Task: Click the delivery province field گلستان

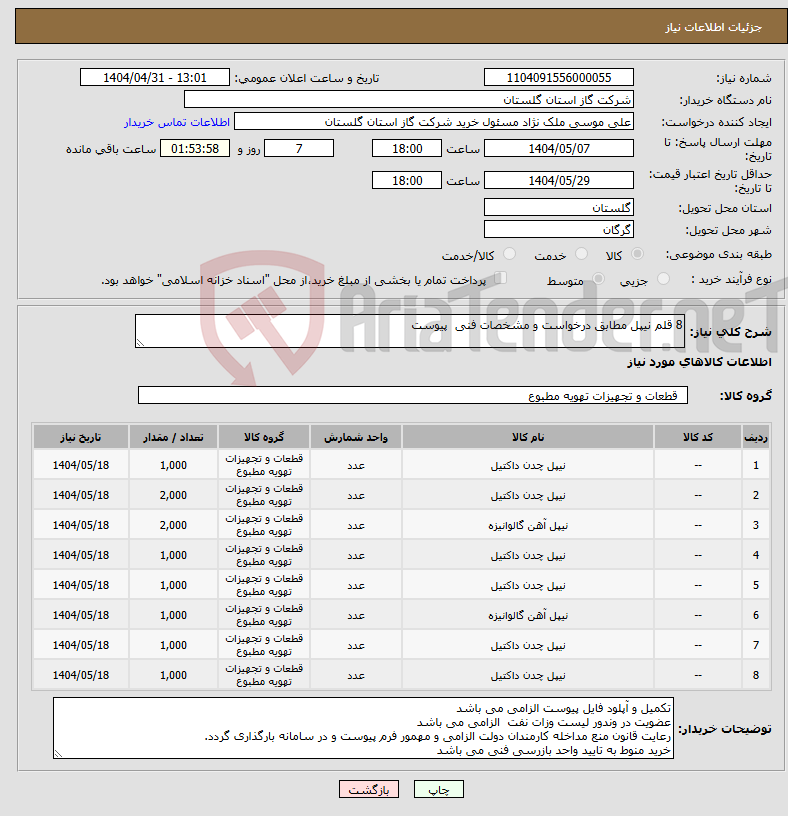Action: (558, 208)
